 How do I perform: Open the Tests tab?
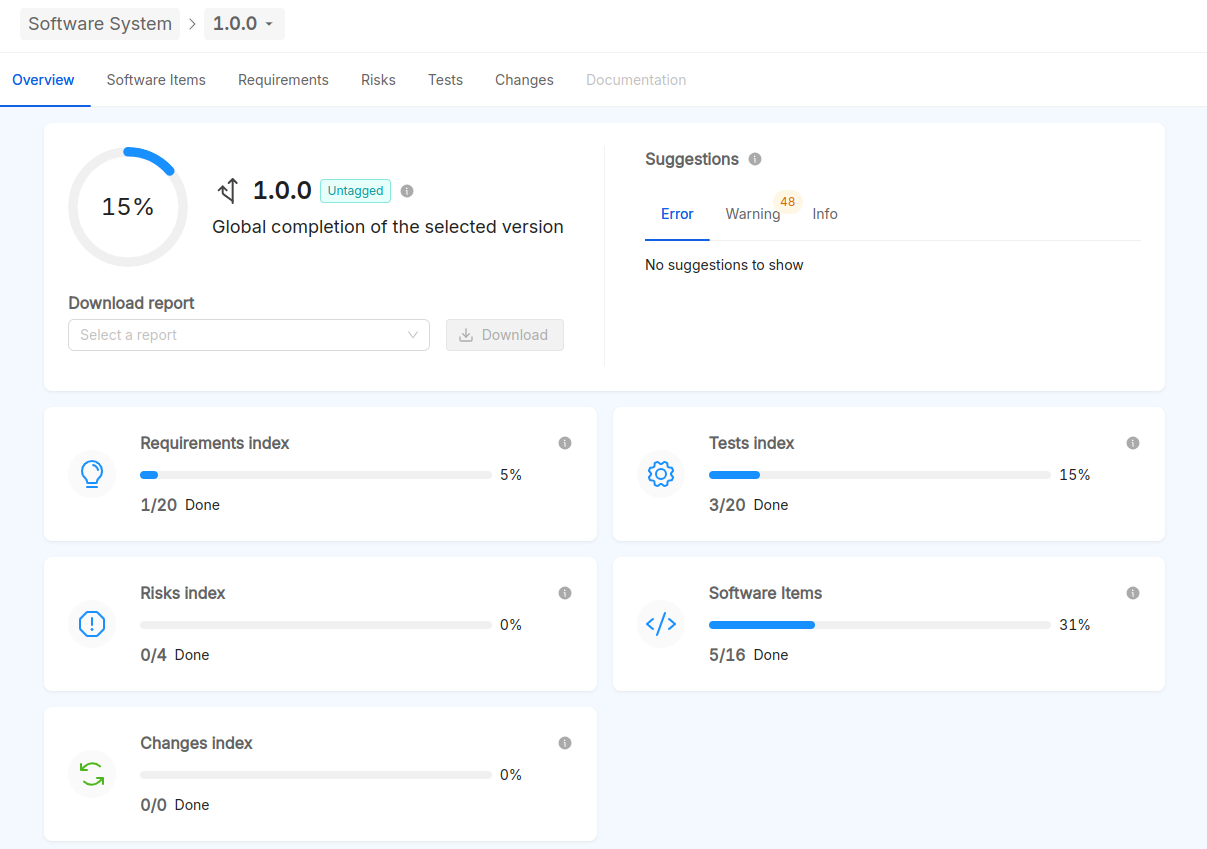click(x=445, y=80)
